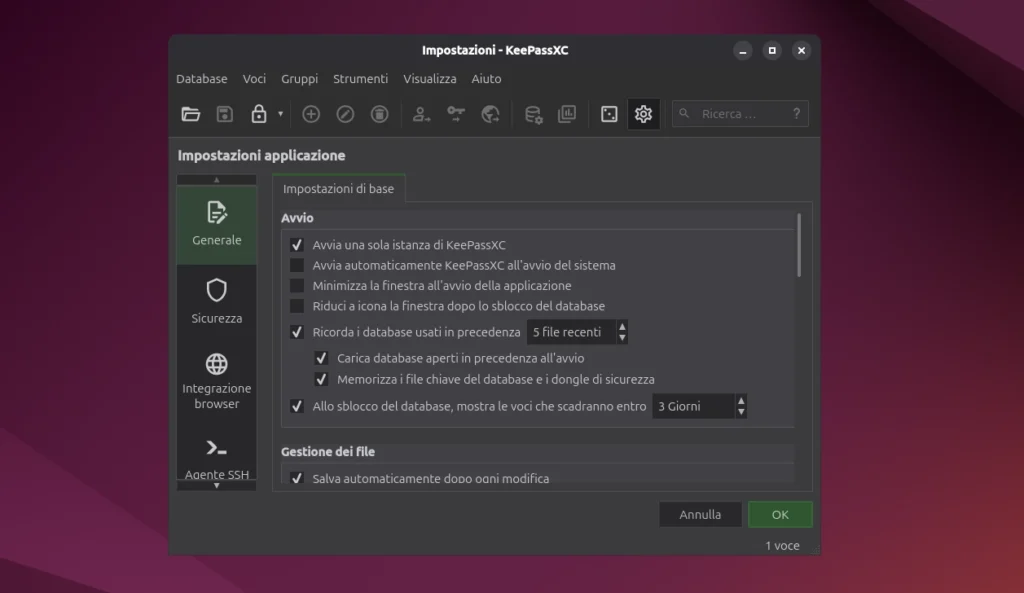Increase the 5 file recenti spinner value

(x=622, y=326)
